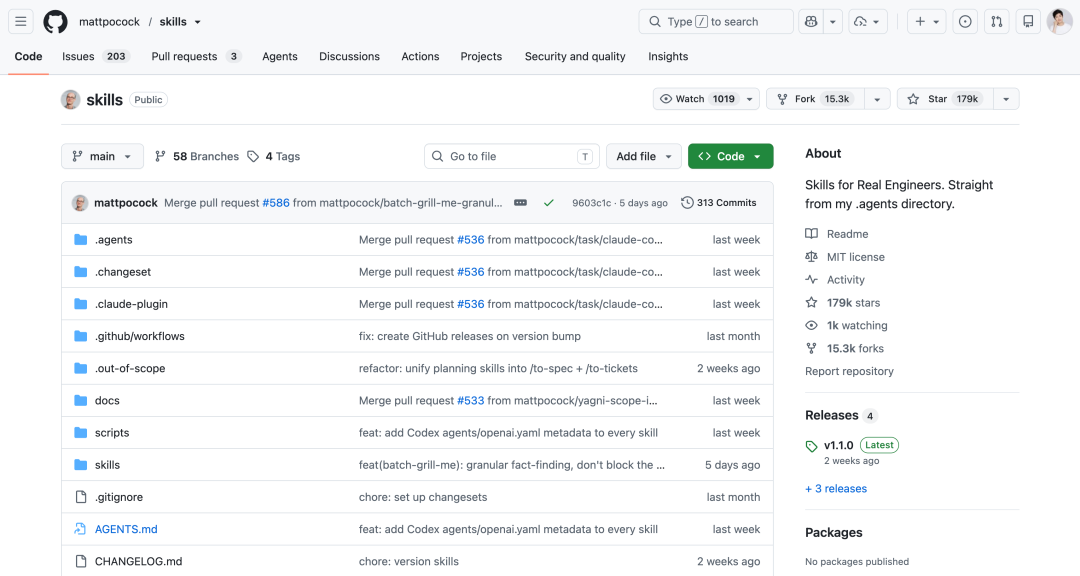Open the issues inbox icon in header
This screenshot has height=576, width=1080.
pos(965,21)
